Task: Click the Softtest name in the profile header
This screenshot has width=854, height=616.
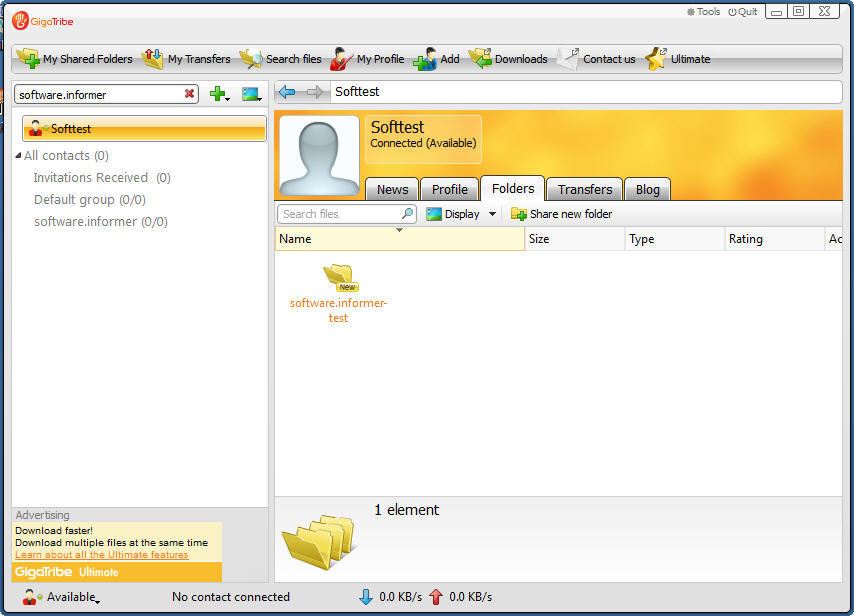Action: point(397,127)
